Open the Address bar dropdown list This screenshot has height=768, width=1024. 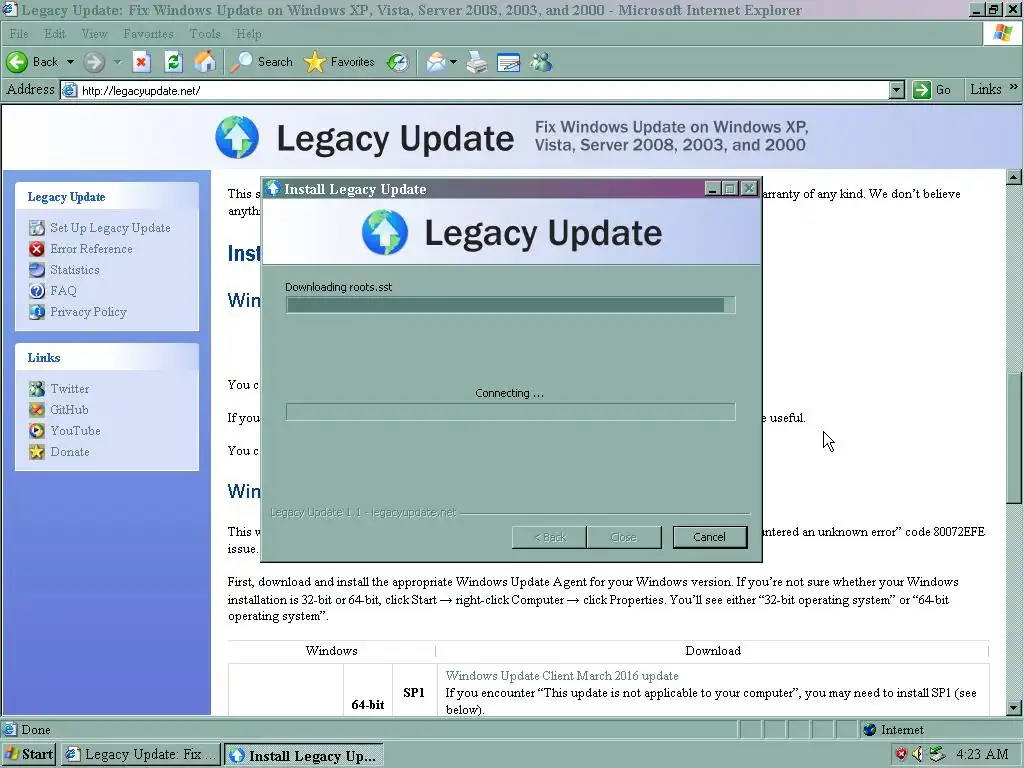897,90
